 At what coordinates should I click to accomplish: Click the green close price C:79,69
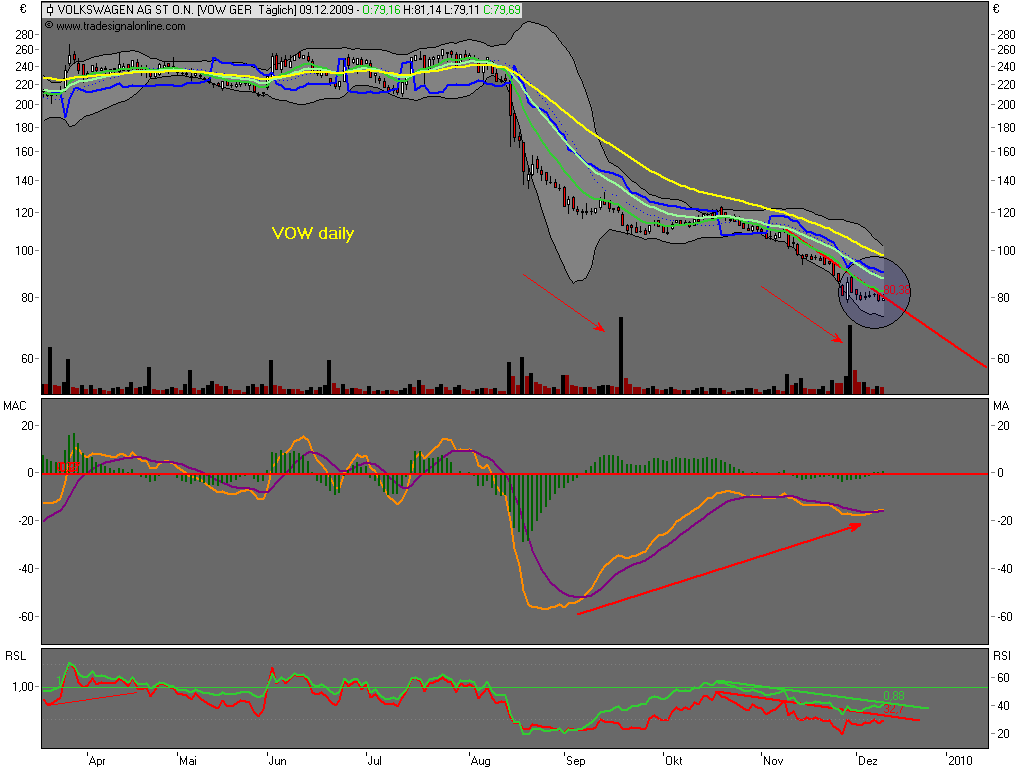coord(499,10)
